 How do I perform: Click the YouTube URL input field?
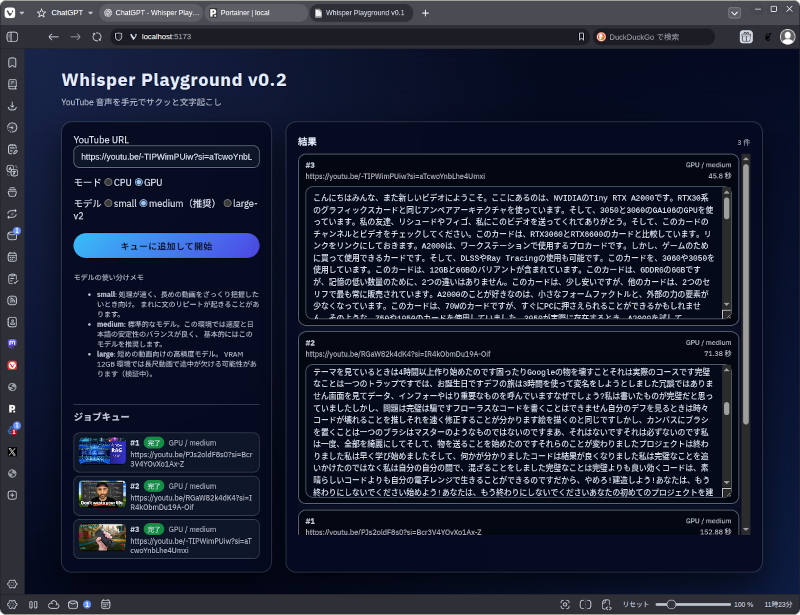point(166,157)
